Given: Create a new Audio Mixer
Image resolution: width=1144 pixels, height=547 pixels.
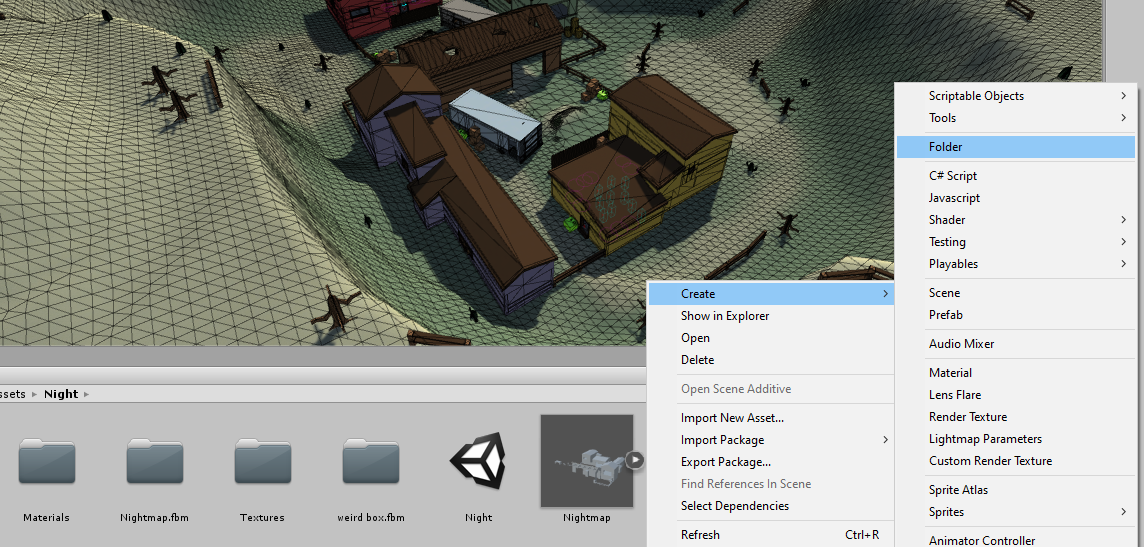Looking at the screenshot, I should click(1016, 344).
